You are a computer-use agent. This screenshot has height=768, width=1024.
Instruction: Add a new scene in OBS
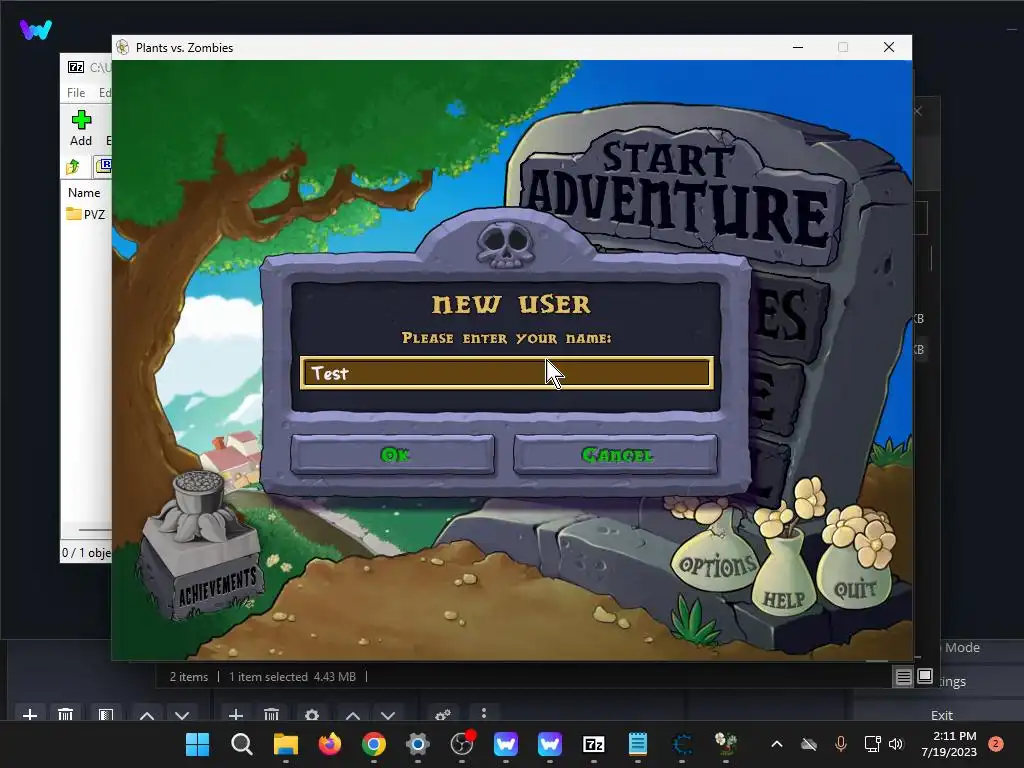point(29,714)
